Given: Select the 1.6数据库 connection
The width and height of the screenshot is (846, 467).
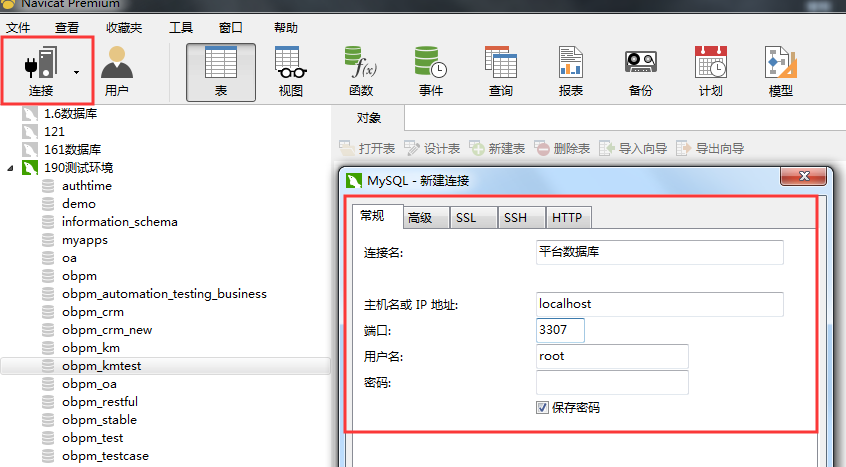Looking at the screenshot, I should (x=70, y=114).
